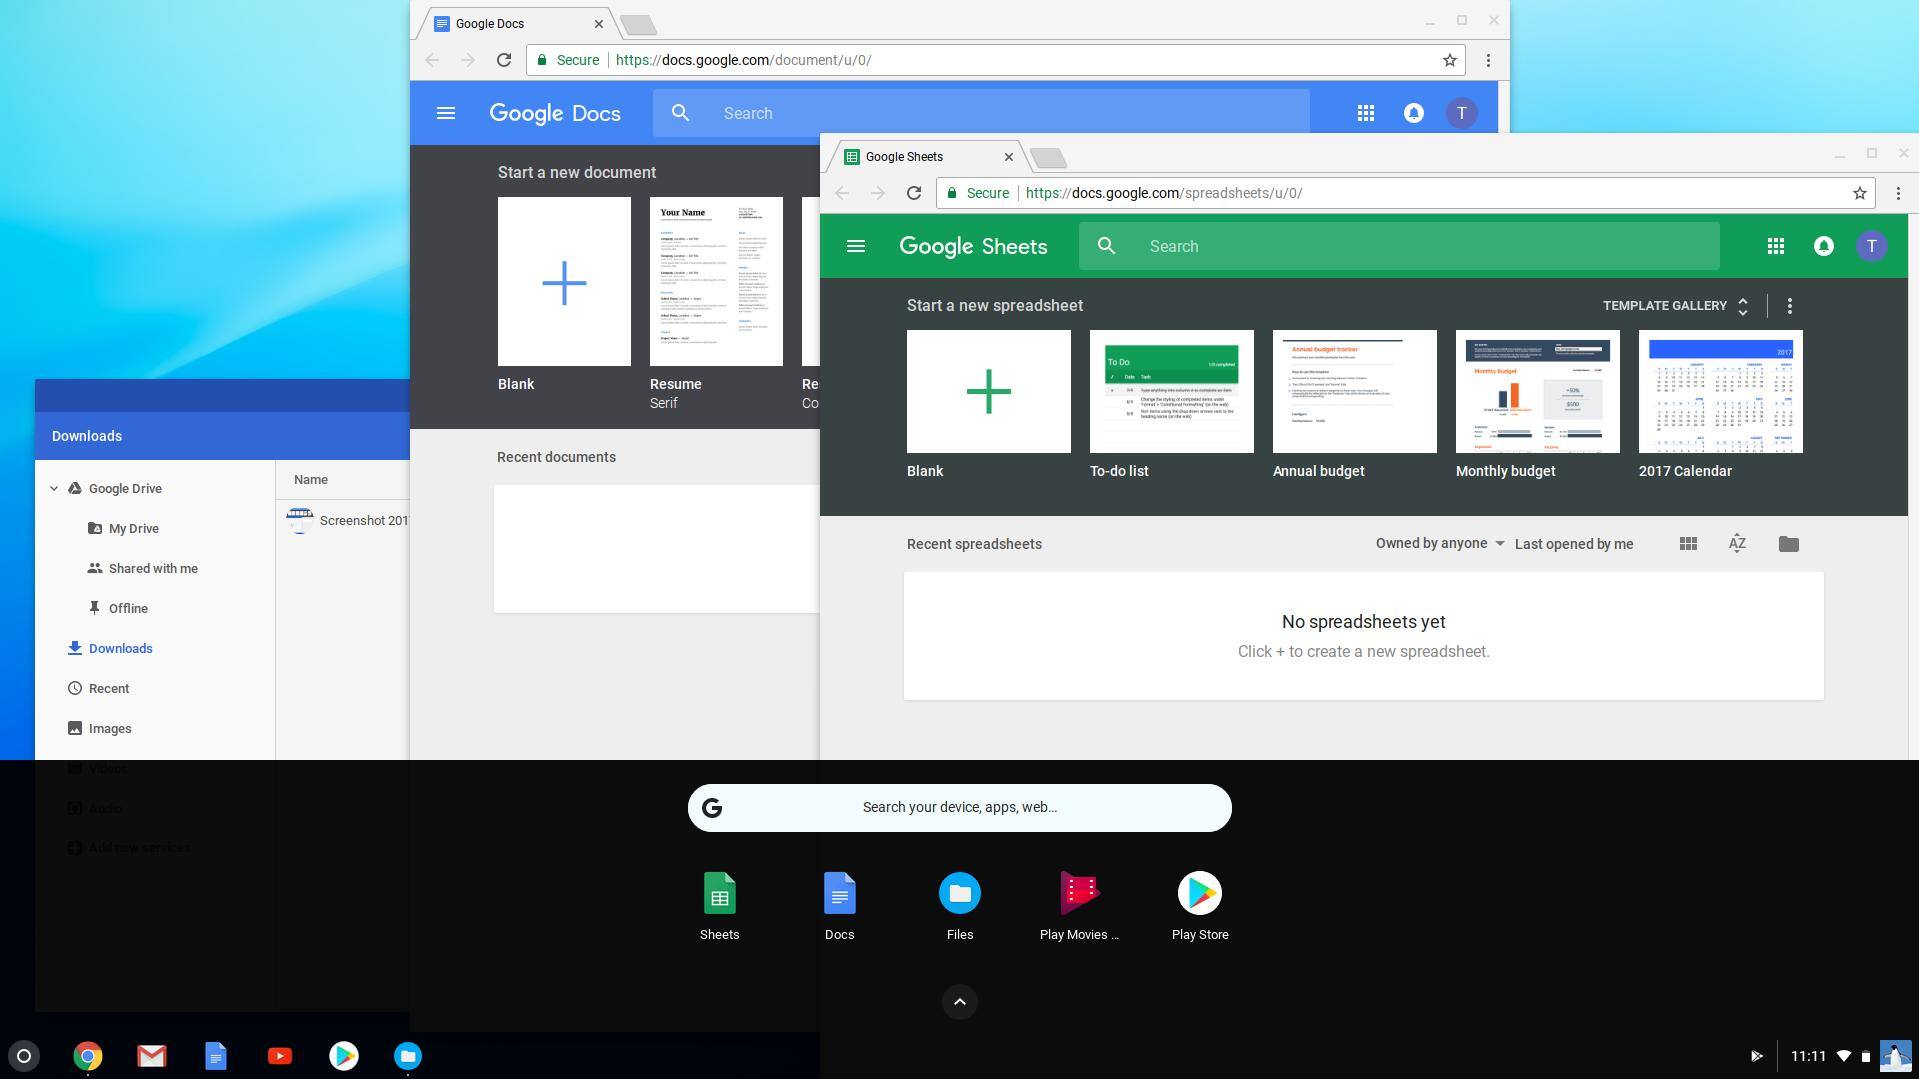
Task: Collapse the Google Drive tree node
Action: coord(54,489)
